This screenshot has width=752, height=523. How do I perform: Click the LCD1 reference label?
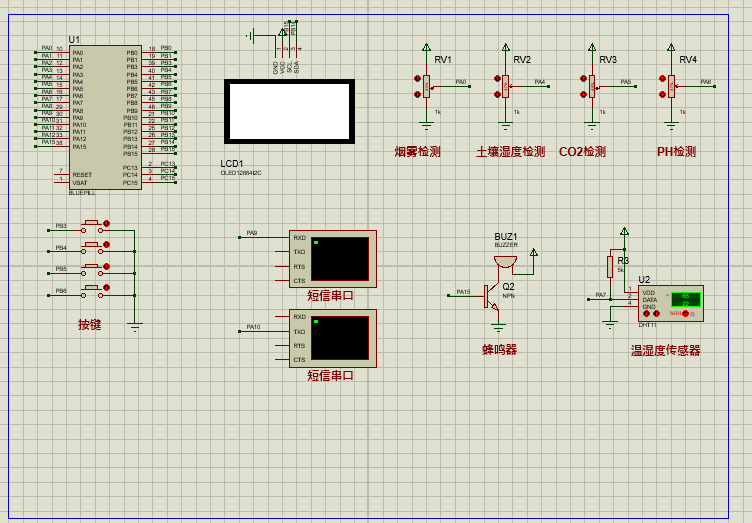click(232, 163)
